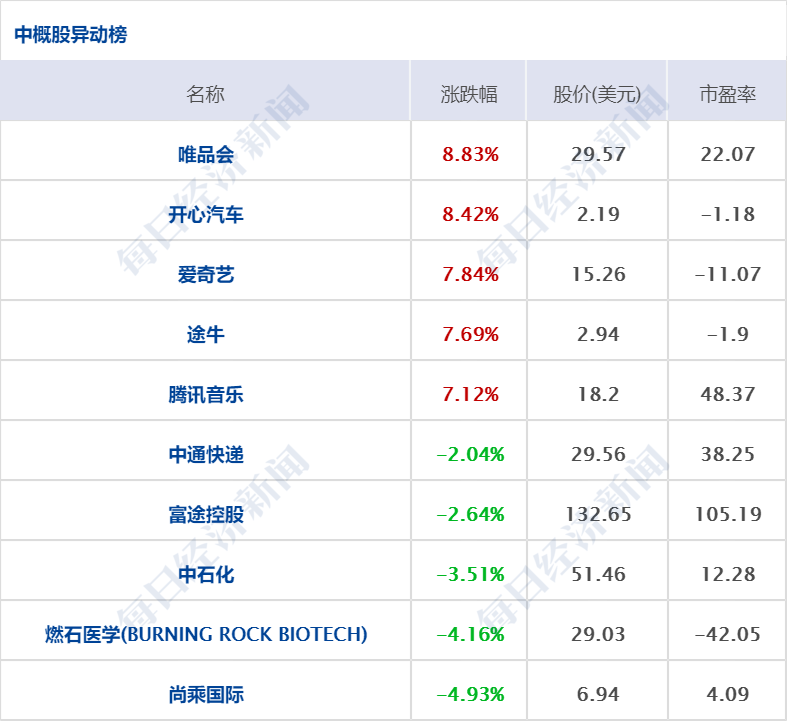The height and width of the screenshot is (721, 787).
Task: Open the 尚乘国际 stock link
Action: tap(206, 694)
